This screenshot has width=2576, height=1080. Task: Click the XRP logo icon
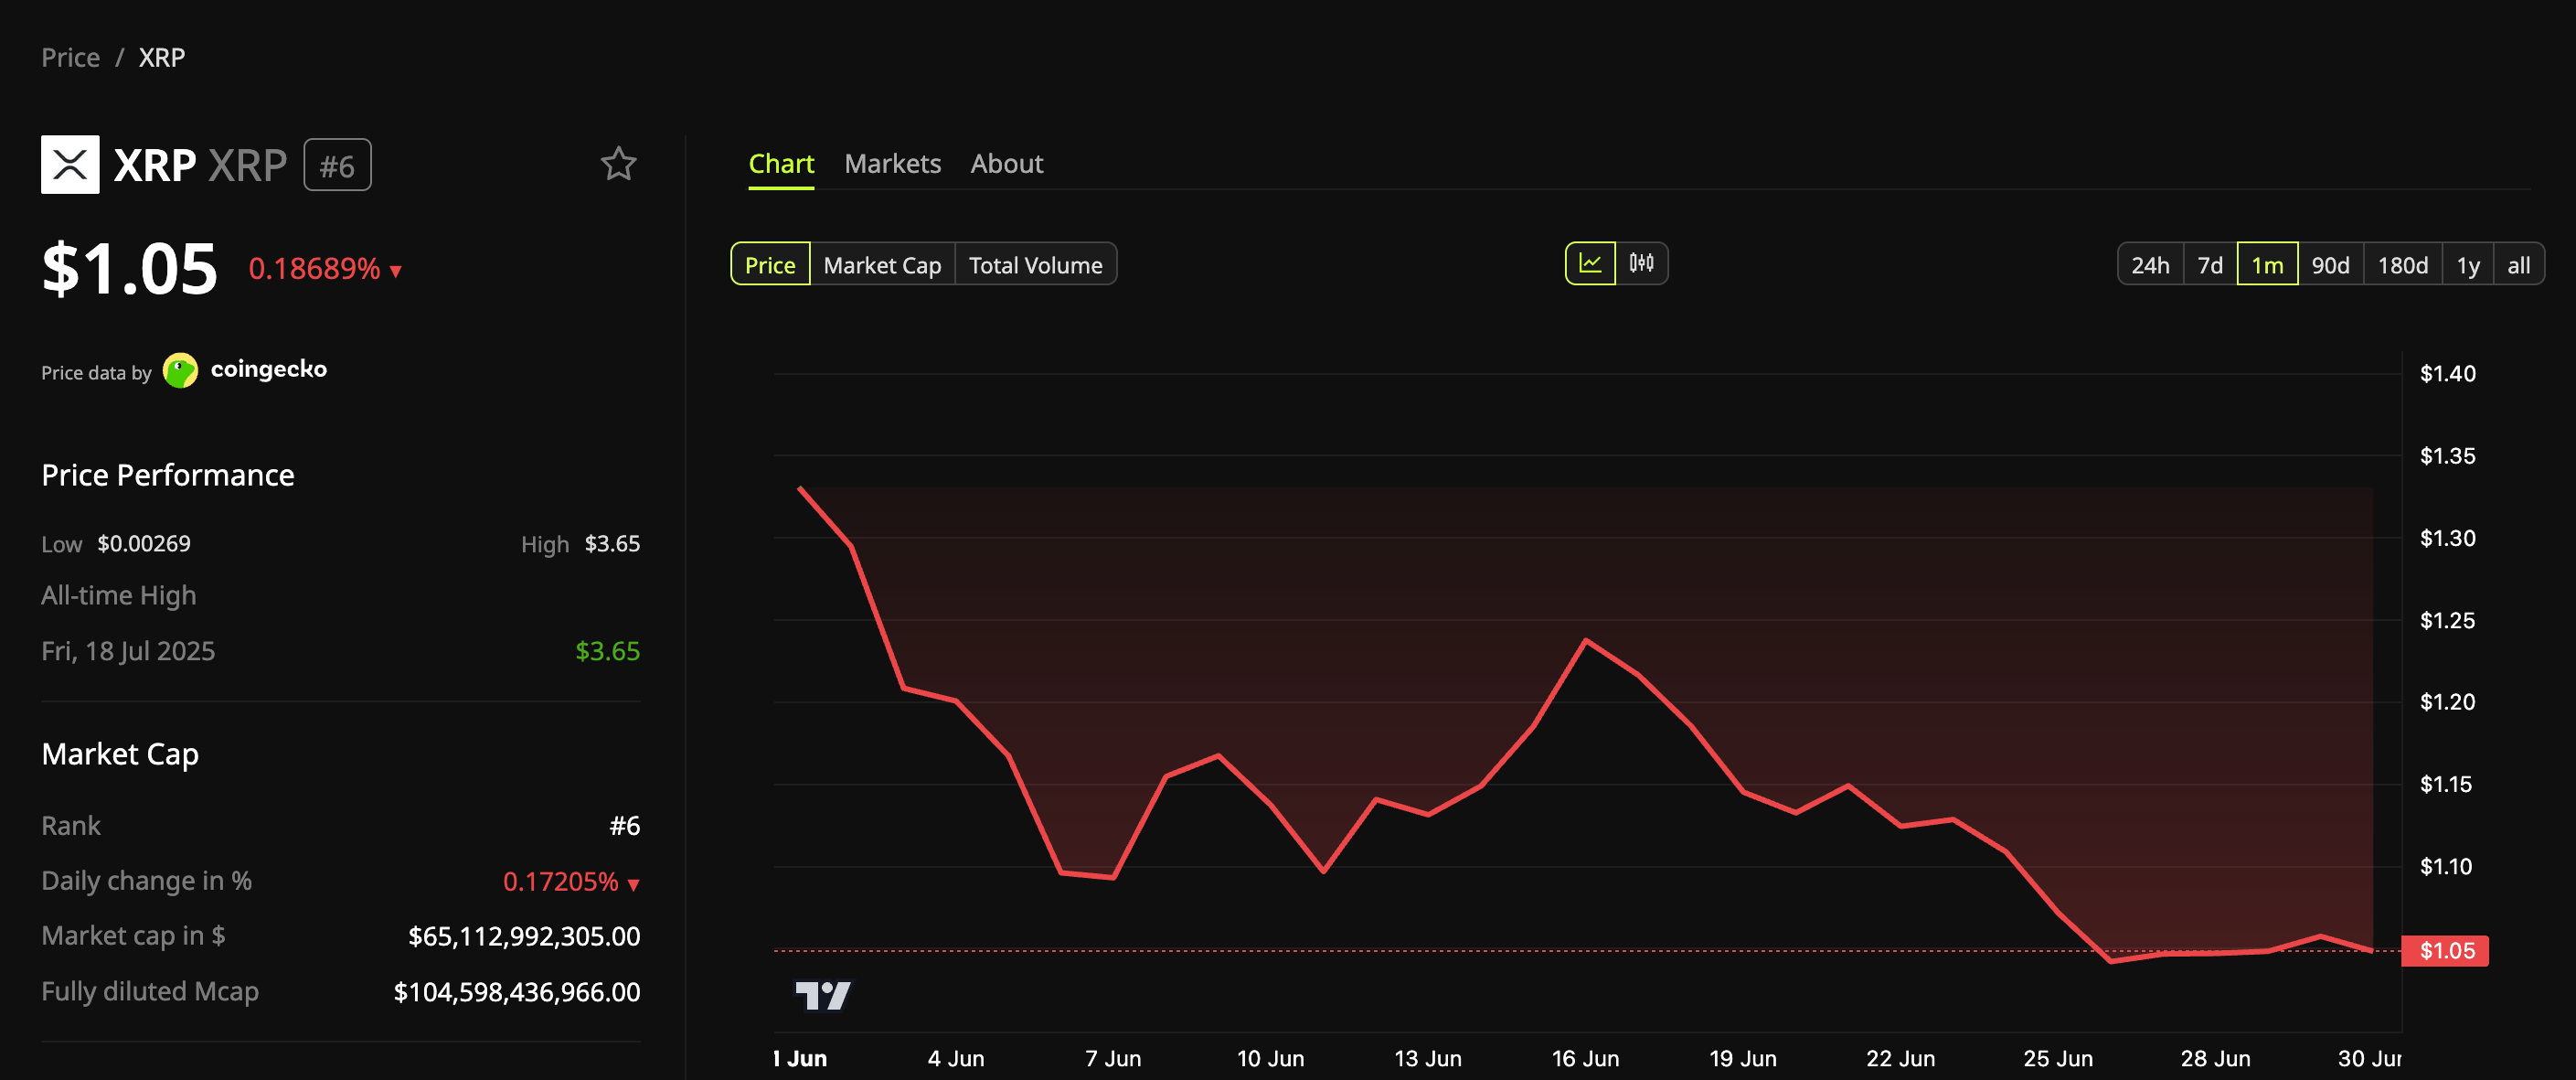coord(70,164)
